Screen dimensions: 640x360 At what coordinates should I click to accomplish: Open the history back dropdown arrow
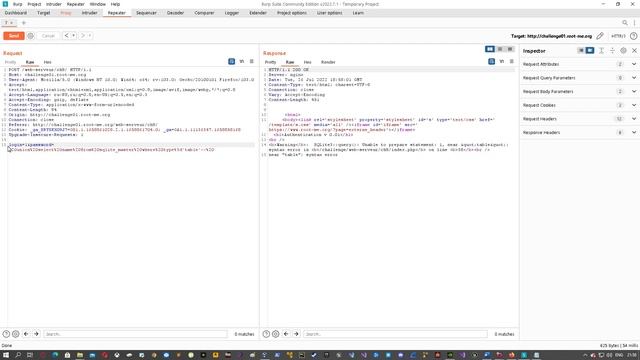tap(73, 36)
